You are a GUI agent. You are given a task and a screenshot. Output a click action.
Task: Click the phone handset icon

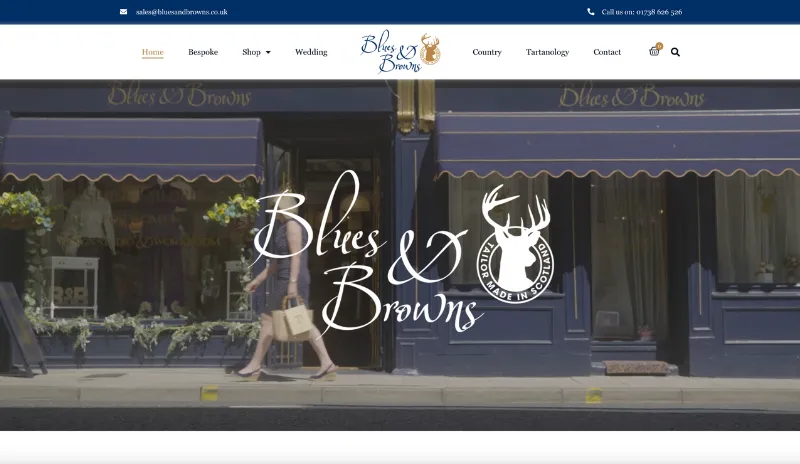coord(591,12)
